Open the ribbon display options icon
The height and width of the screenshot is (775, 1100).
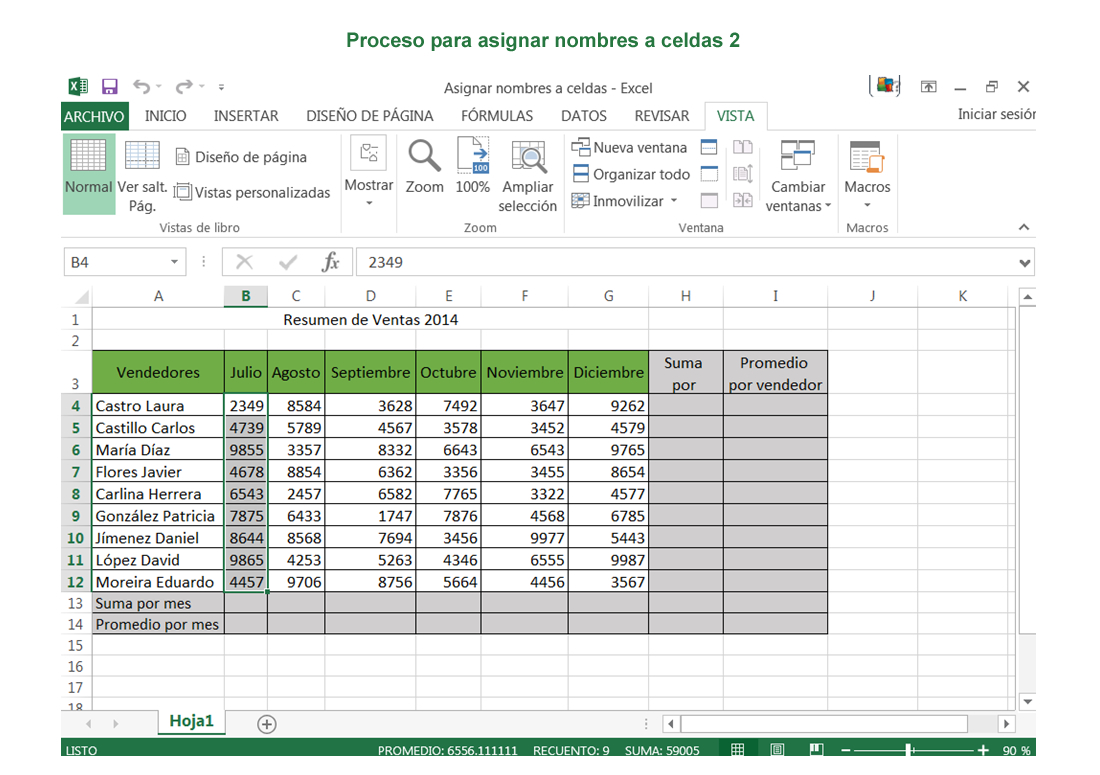pos(928,87)
